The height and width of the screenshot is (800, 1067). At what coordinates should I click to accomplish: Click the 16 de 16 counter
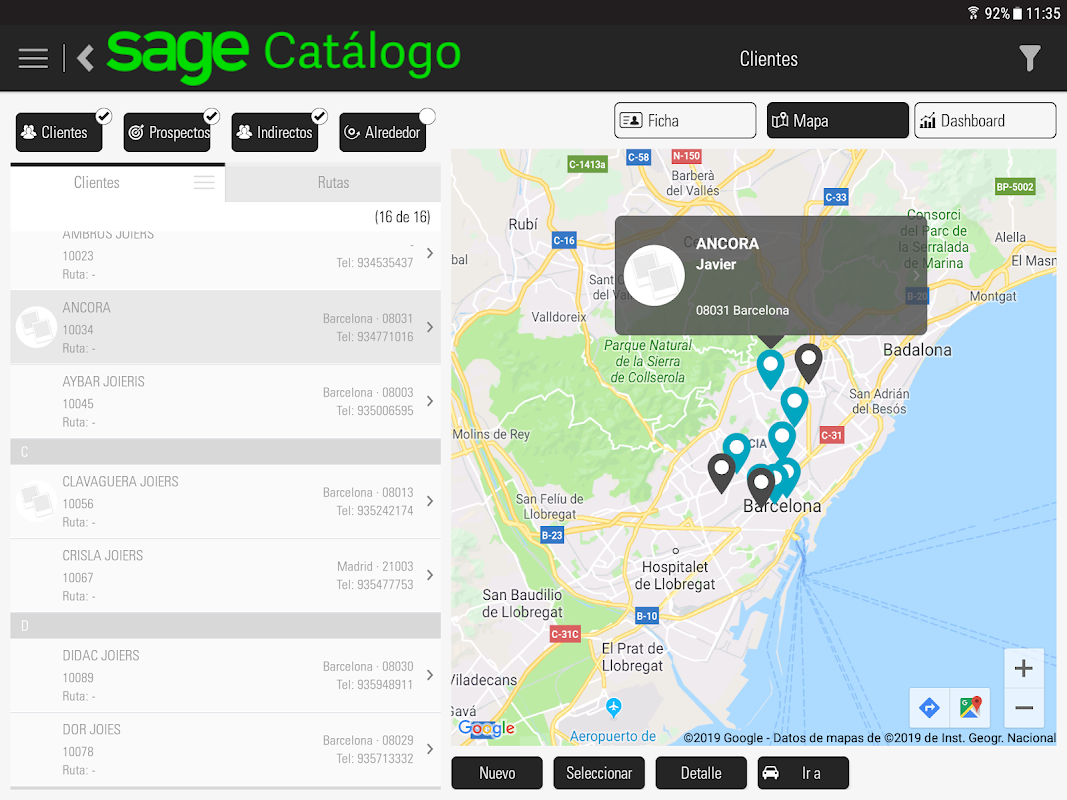[402, 217]
